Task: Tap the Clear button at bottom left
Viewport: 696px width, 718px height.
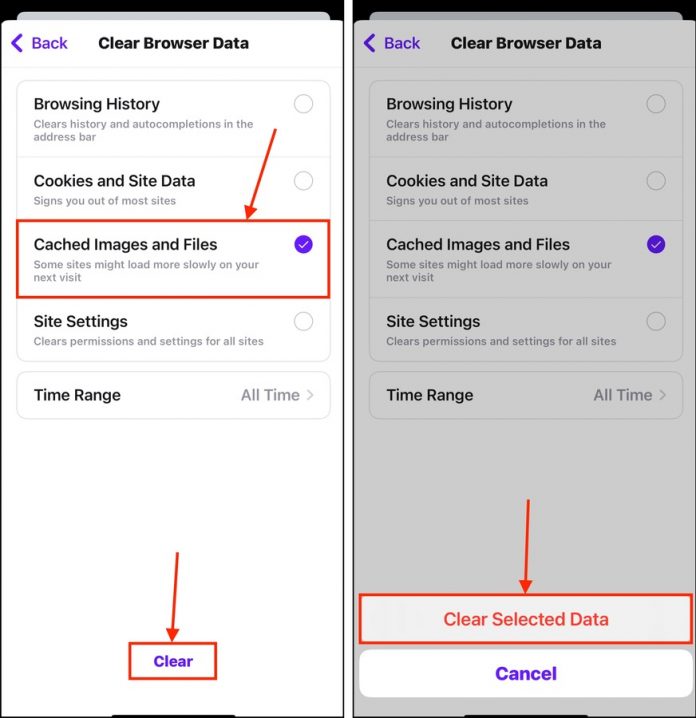Action: click(173, 661)
